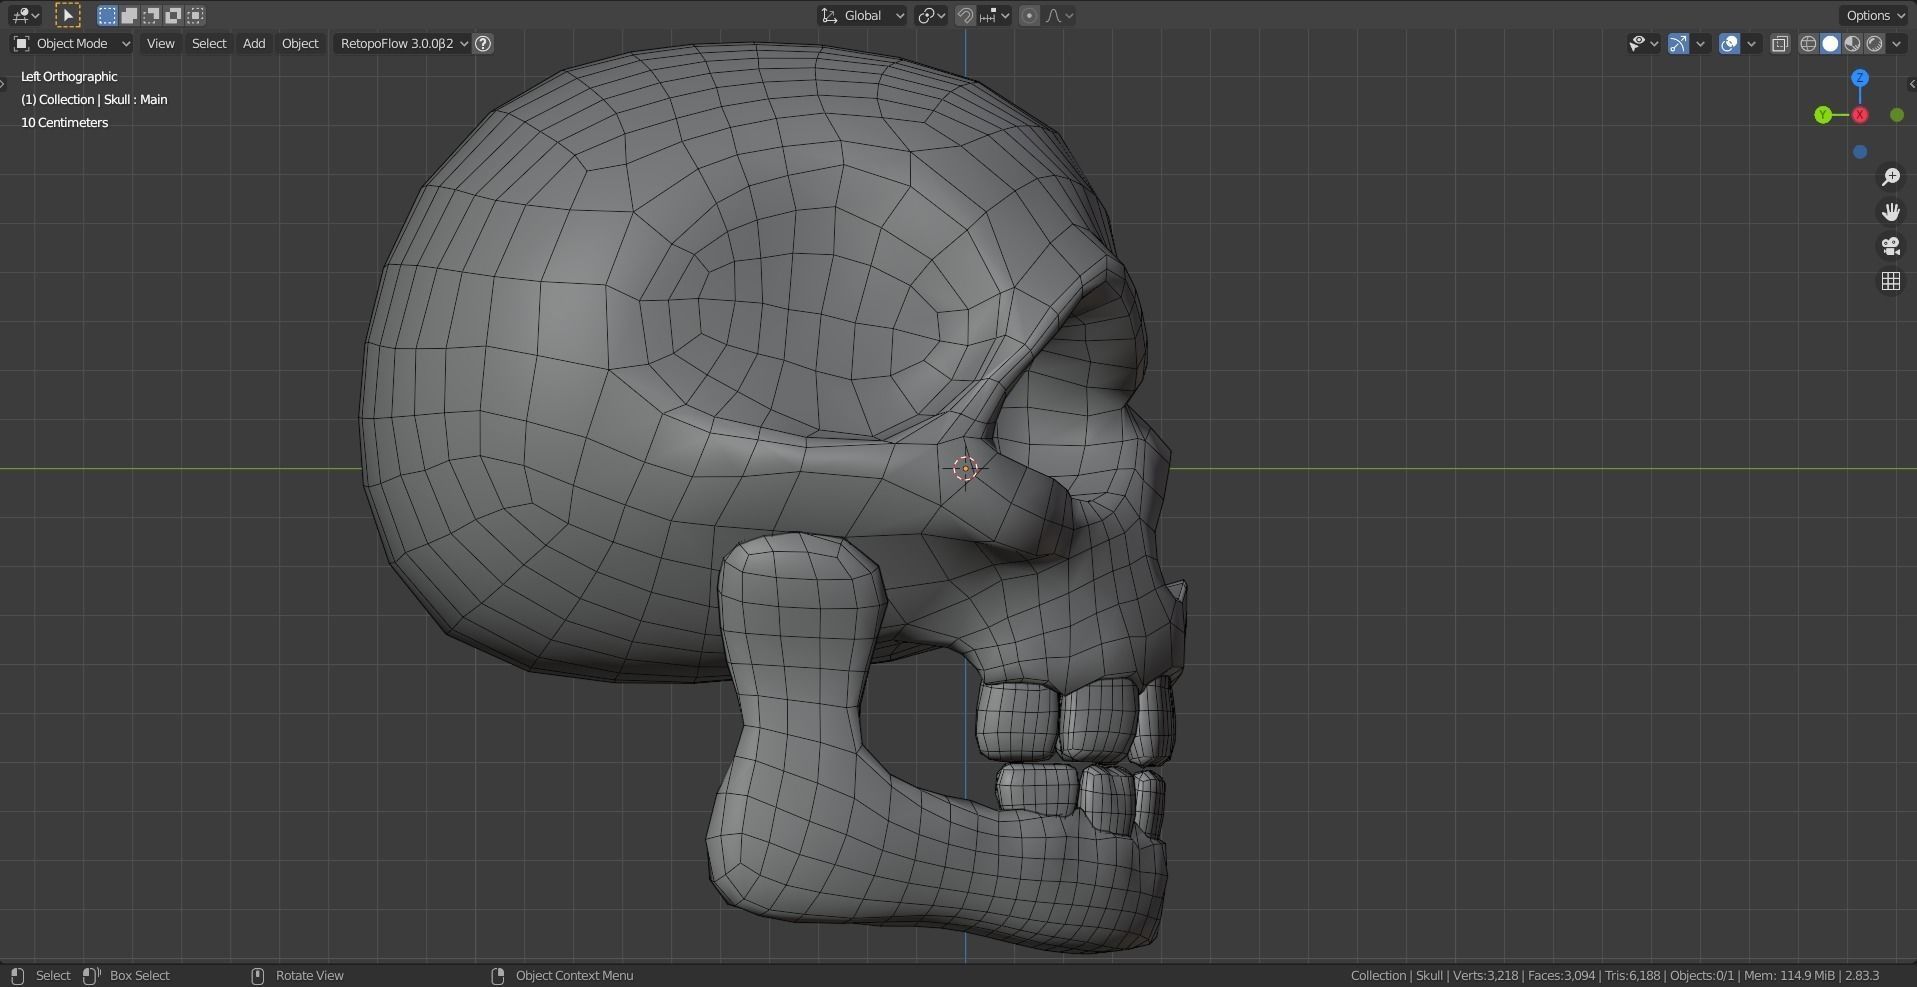The image size is (1917, 987).
Task: Click the 'Box Select' status bar hint
Action: pyautogui.click(x=139, y=975)
